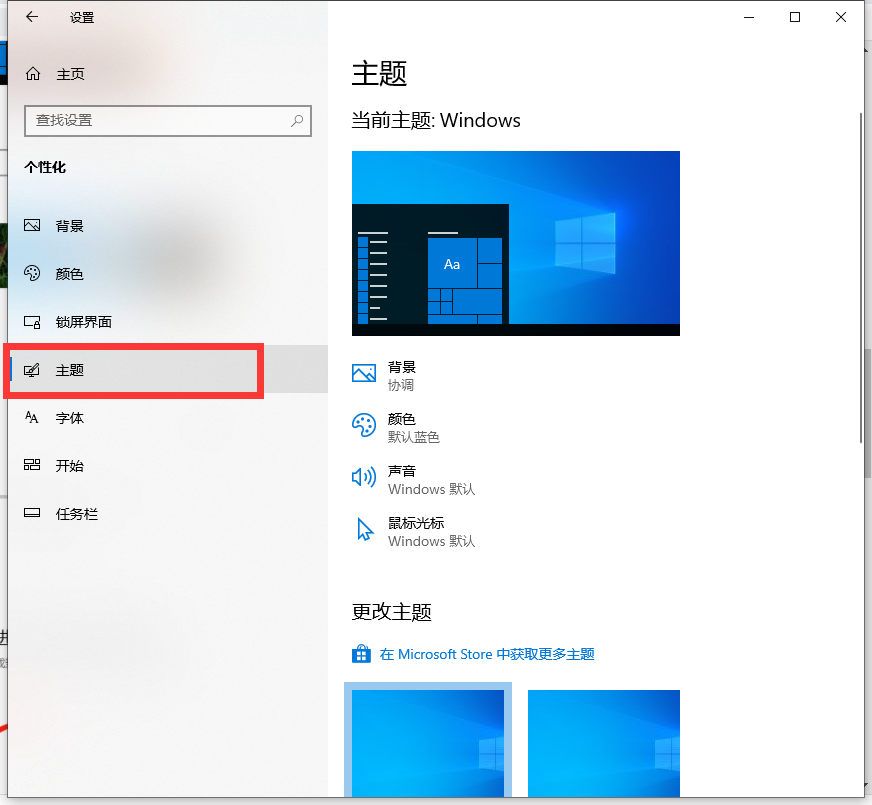
Task: Open Colors (颜色) in the sidebar
Action: click(69, 274)
